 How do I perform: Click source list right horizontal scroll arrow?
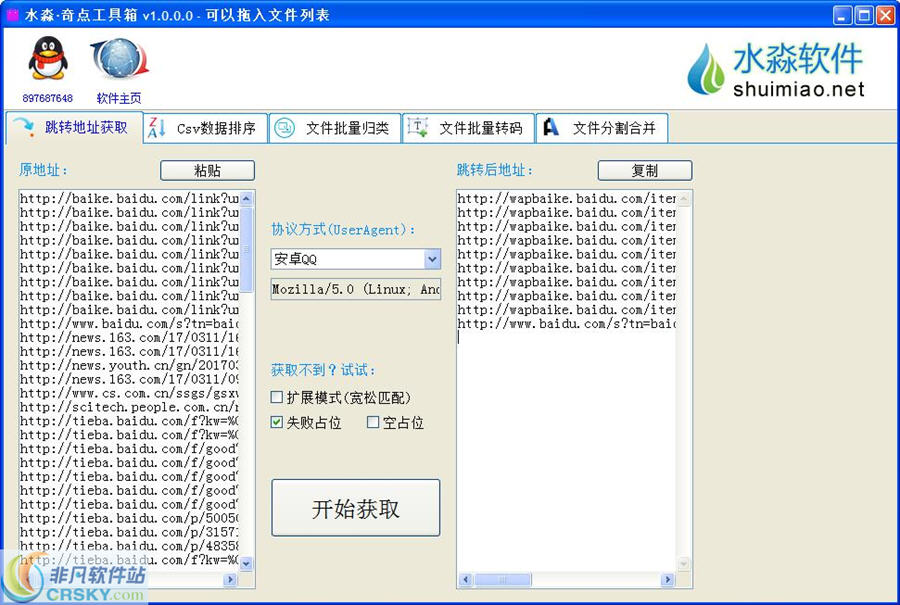(231, 580)
